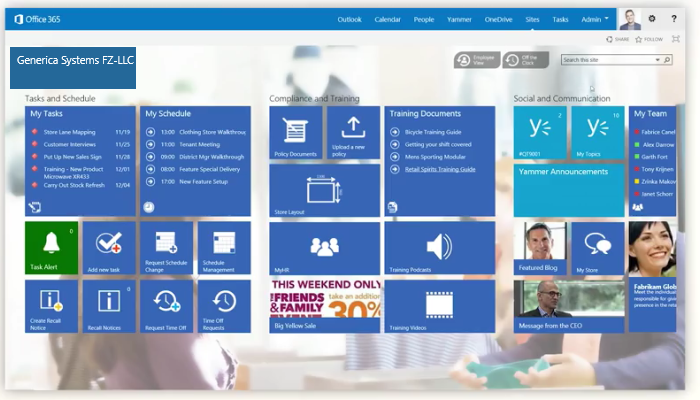Expand the Admin dropdown menu
Image resolution: width=700 pixels, height=400 pixels.
point(595,18)
